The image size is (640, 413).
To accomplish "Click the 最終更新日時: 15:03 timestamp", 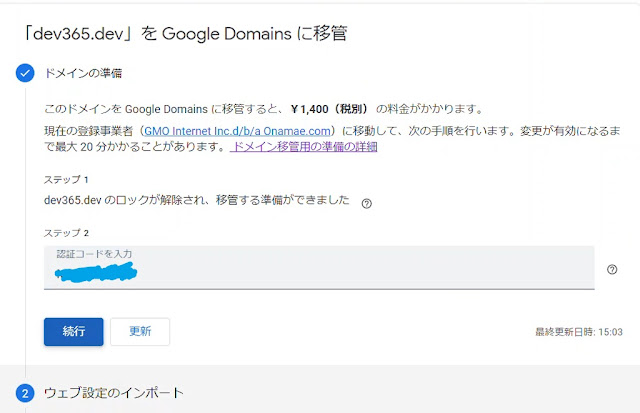I will (579, 332).
